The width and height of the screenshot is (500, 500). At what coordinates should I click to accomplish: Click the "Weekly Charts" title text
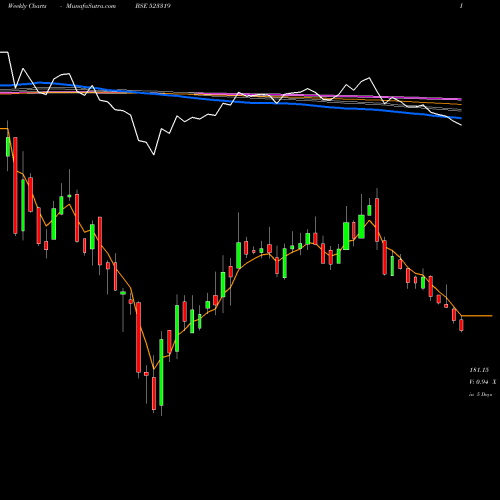(27, 6)
